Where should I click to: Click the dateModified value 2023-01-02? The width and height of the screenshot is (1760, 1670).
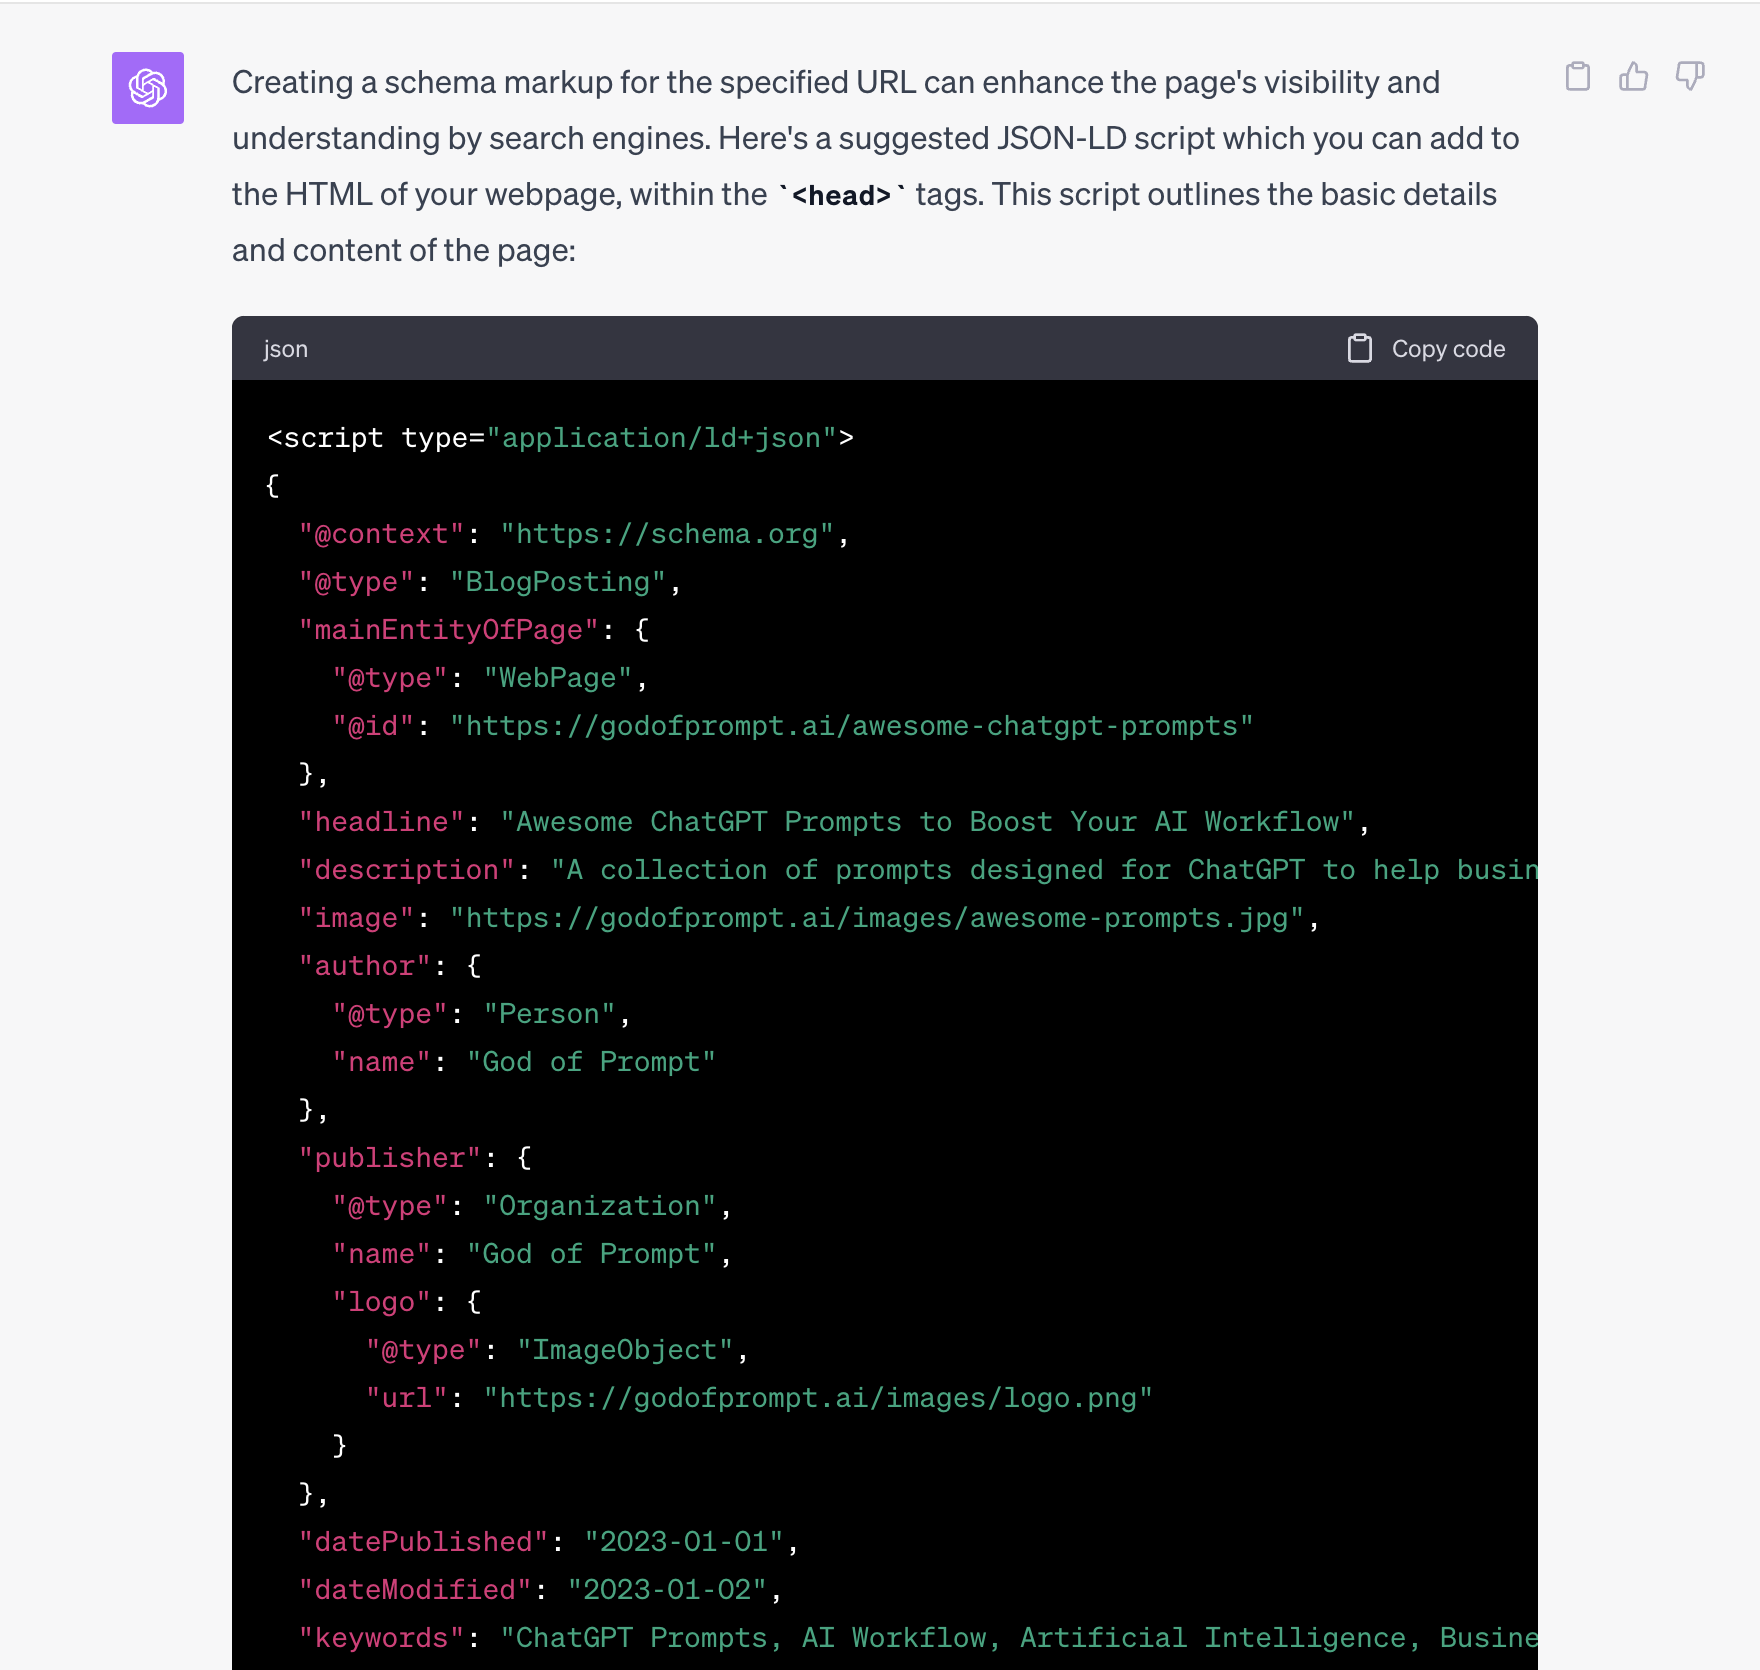click(667, 1590)
